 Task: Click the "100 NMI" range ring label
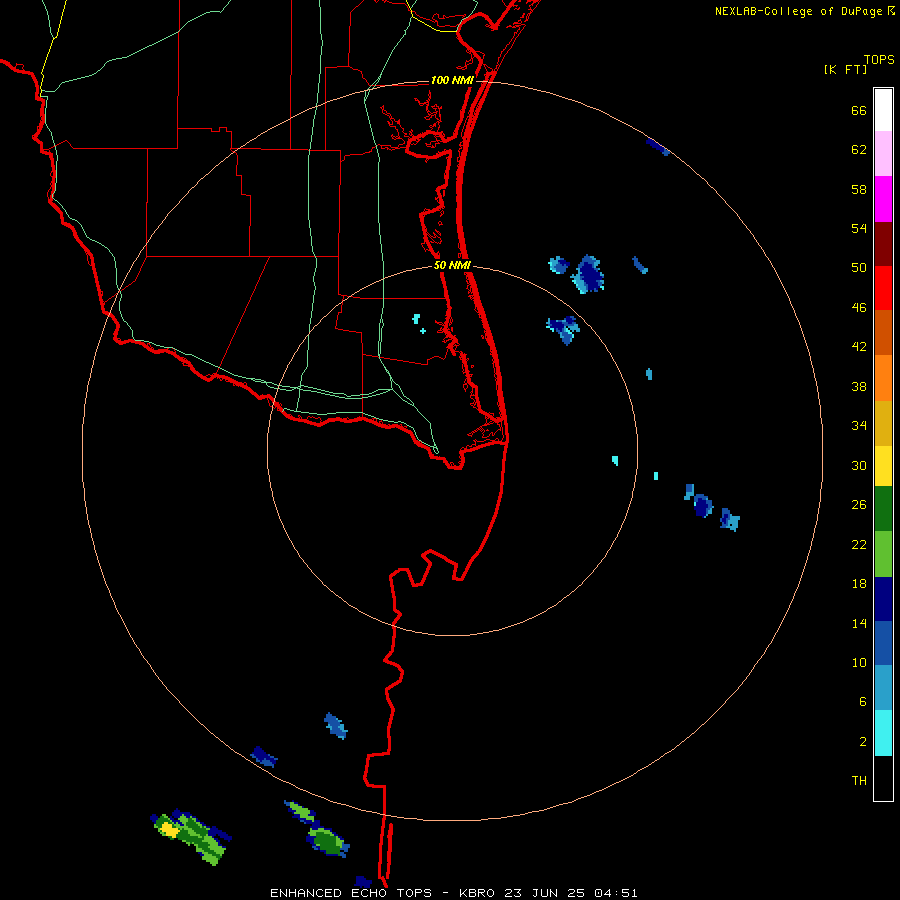pos(452,80)
